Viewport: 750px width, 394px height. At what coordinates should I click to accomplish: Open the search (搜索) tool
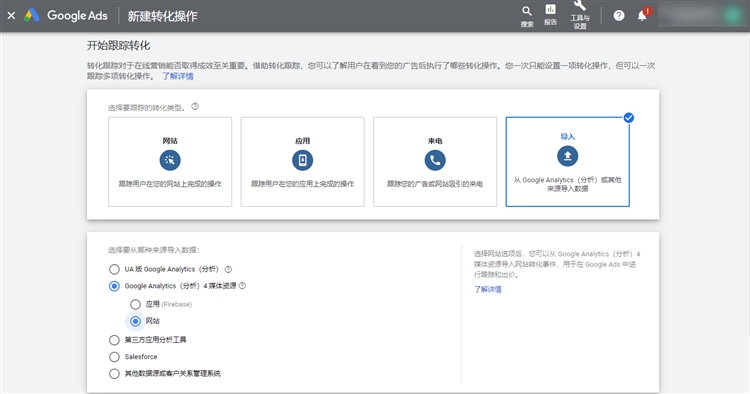(x=527, y=16)
